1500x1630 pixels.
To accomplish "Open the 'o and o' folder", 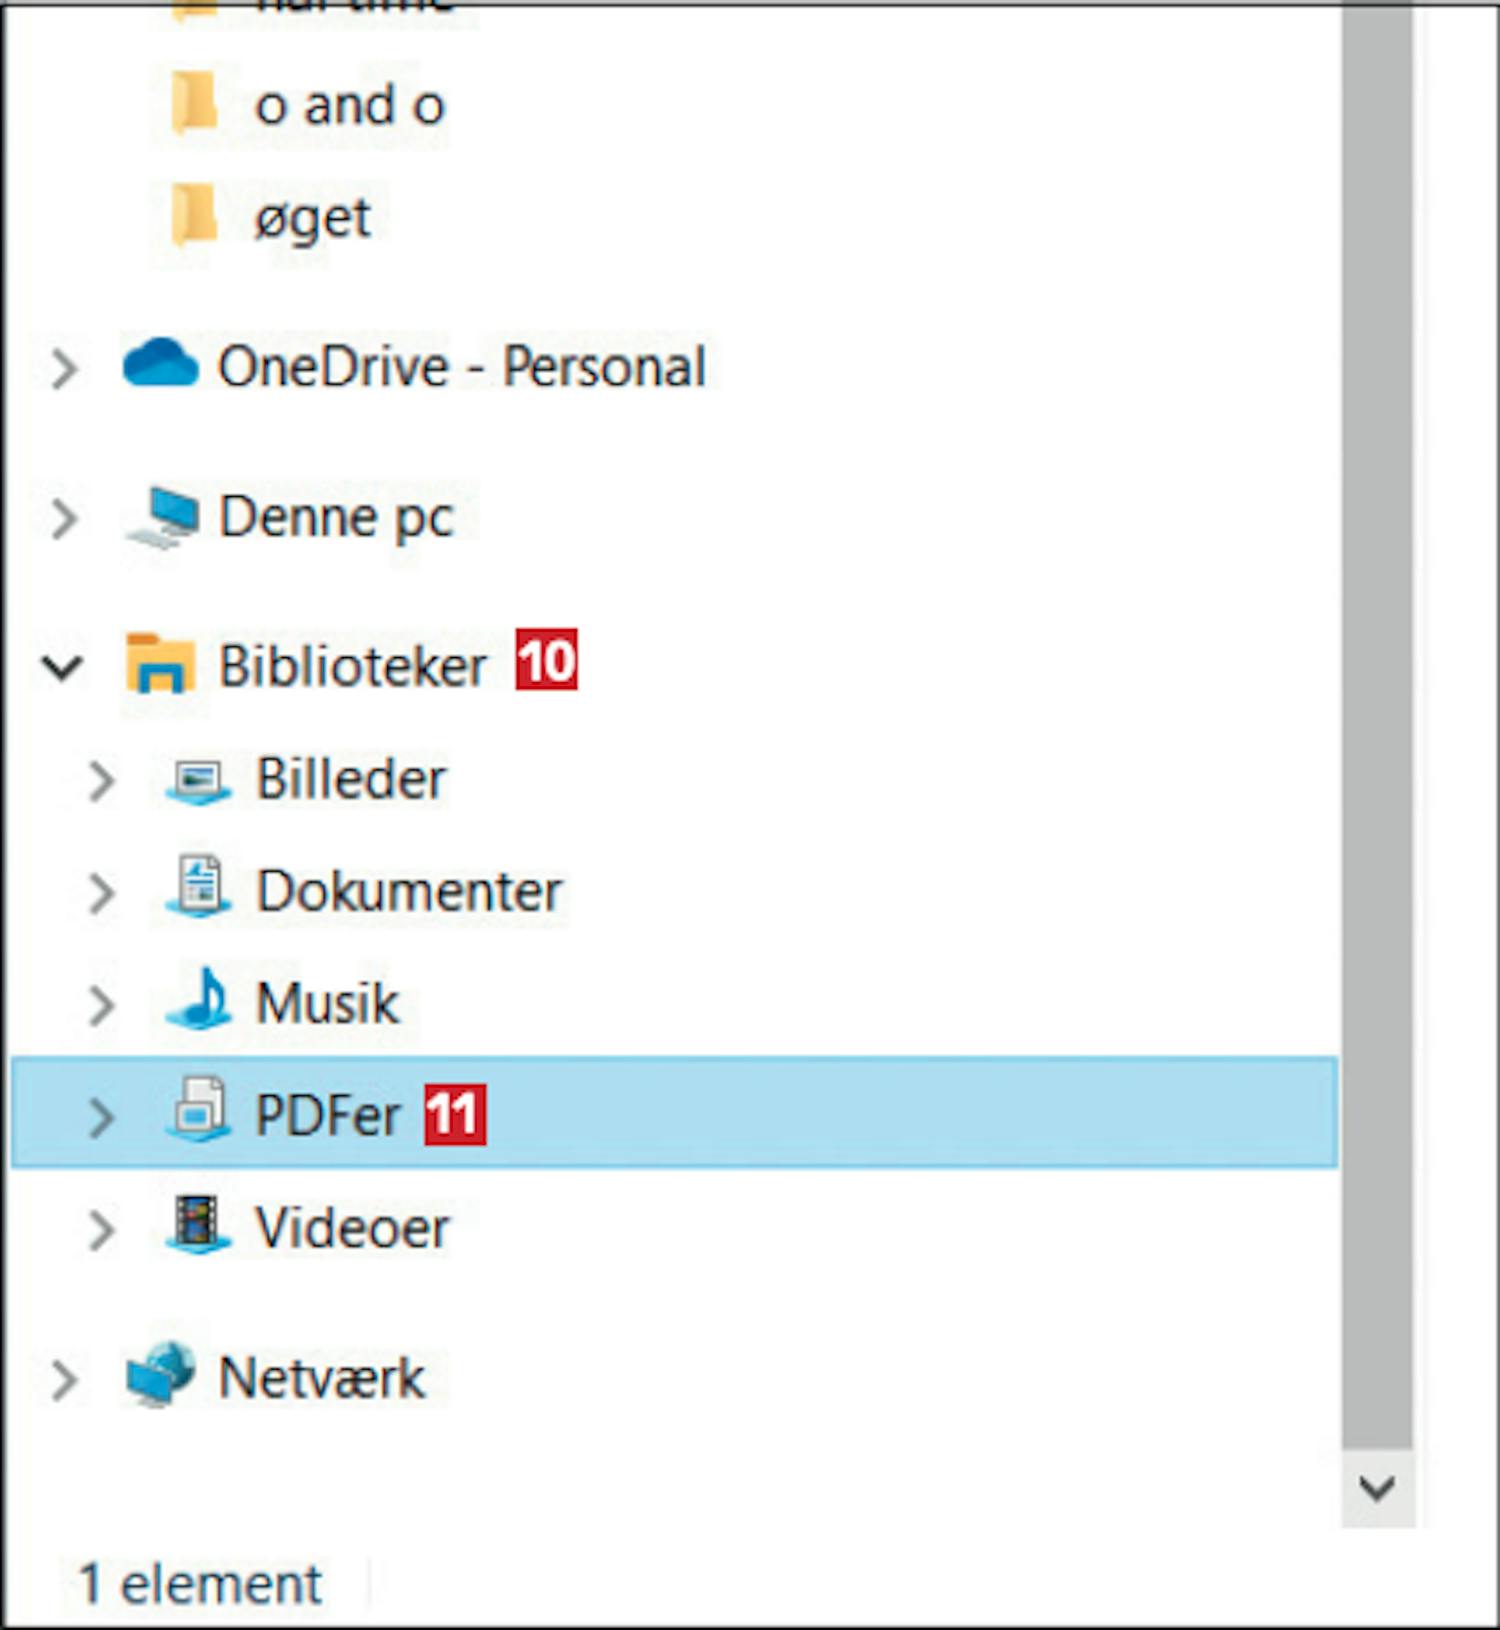I will [348, 105].
